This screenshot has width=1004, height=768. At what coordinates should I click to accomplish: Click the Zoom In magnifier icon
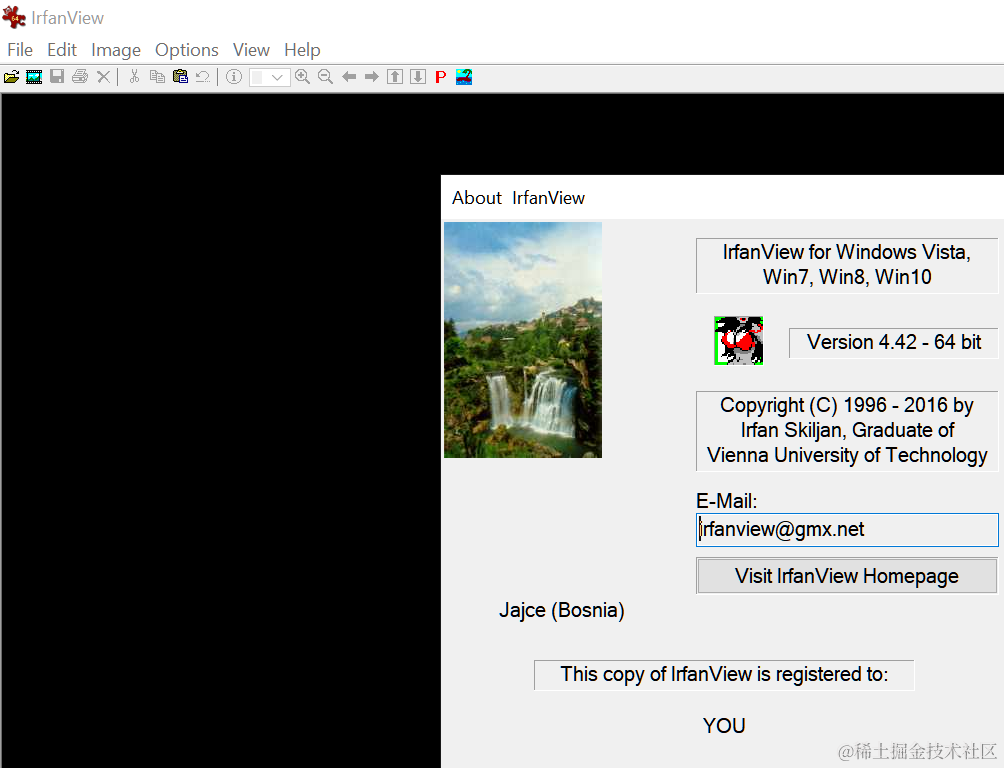pos(302,77)
